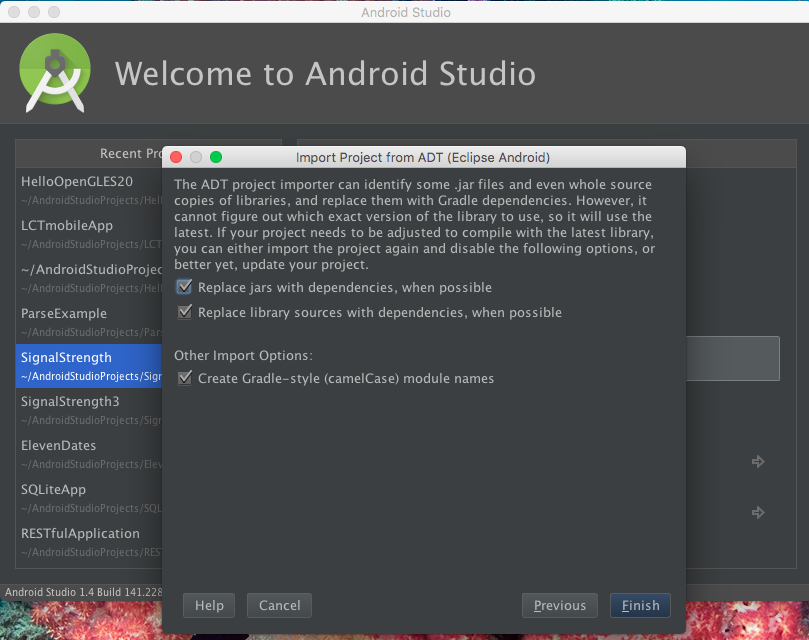This screenshot has height=640, width=809.
Task: Toggle Replace jars with dependencies checkbox
Action: click(184, 287)
